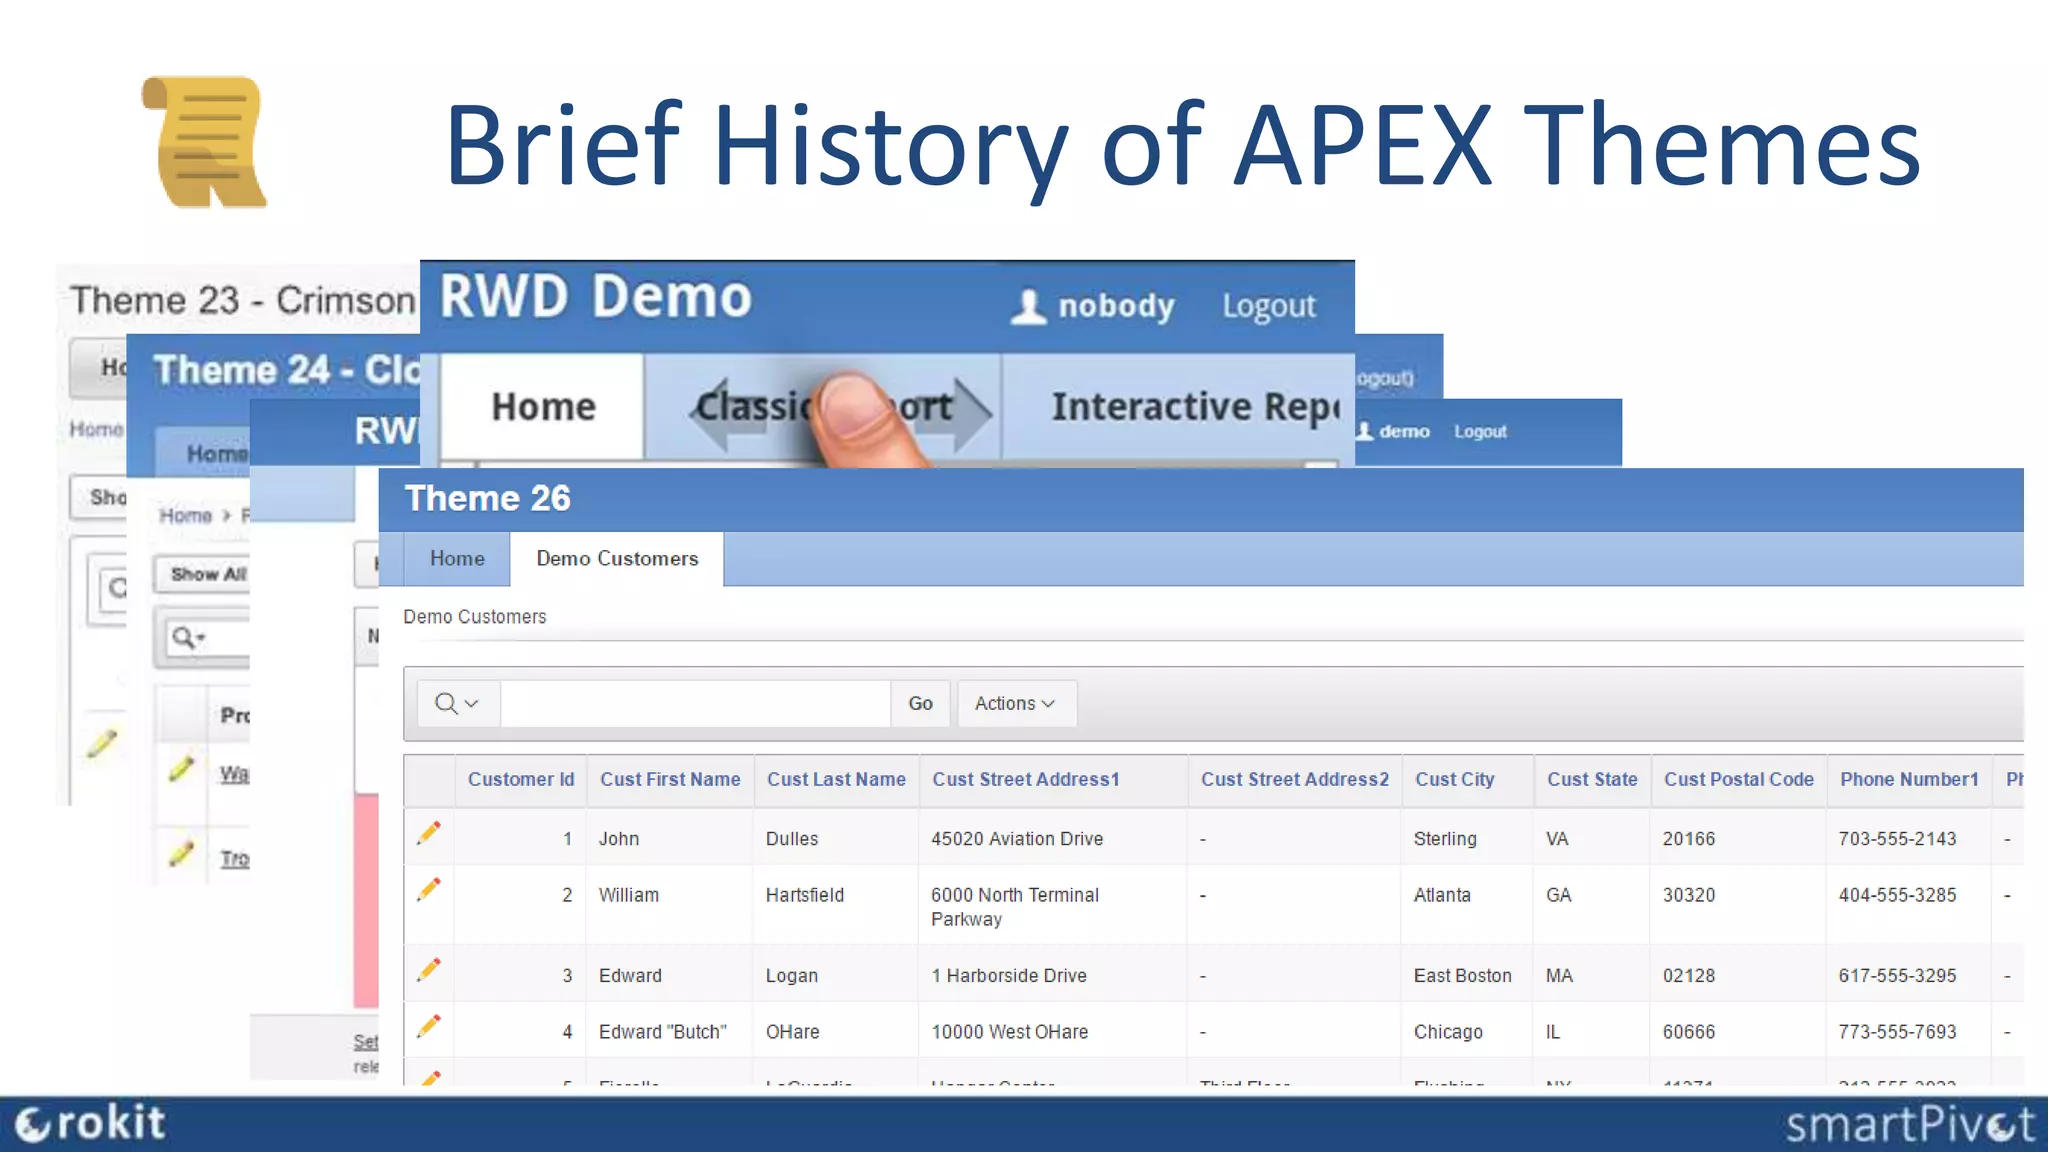Click the Logout link in RWD Demo header
Image resolution: width=2048 pixels, height=1152 pixels.
pyautogui.click(x=1269, y=306)
